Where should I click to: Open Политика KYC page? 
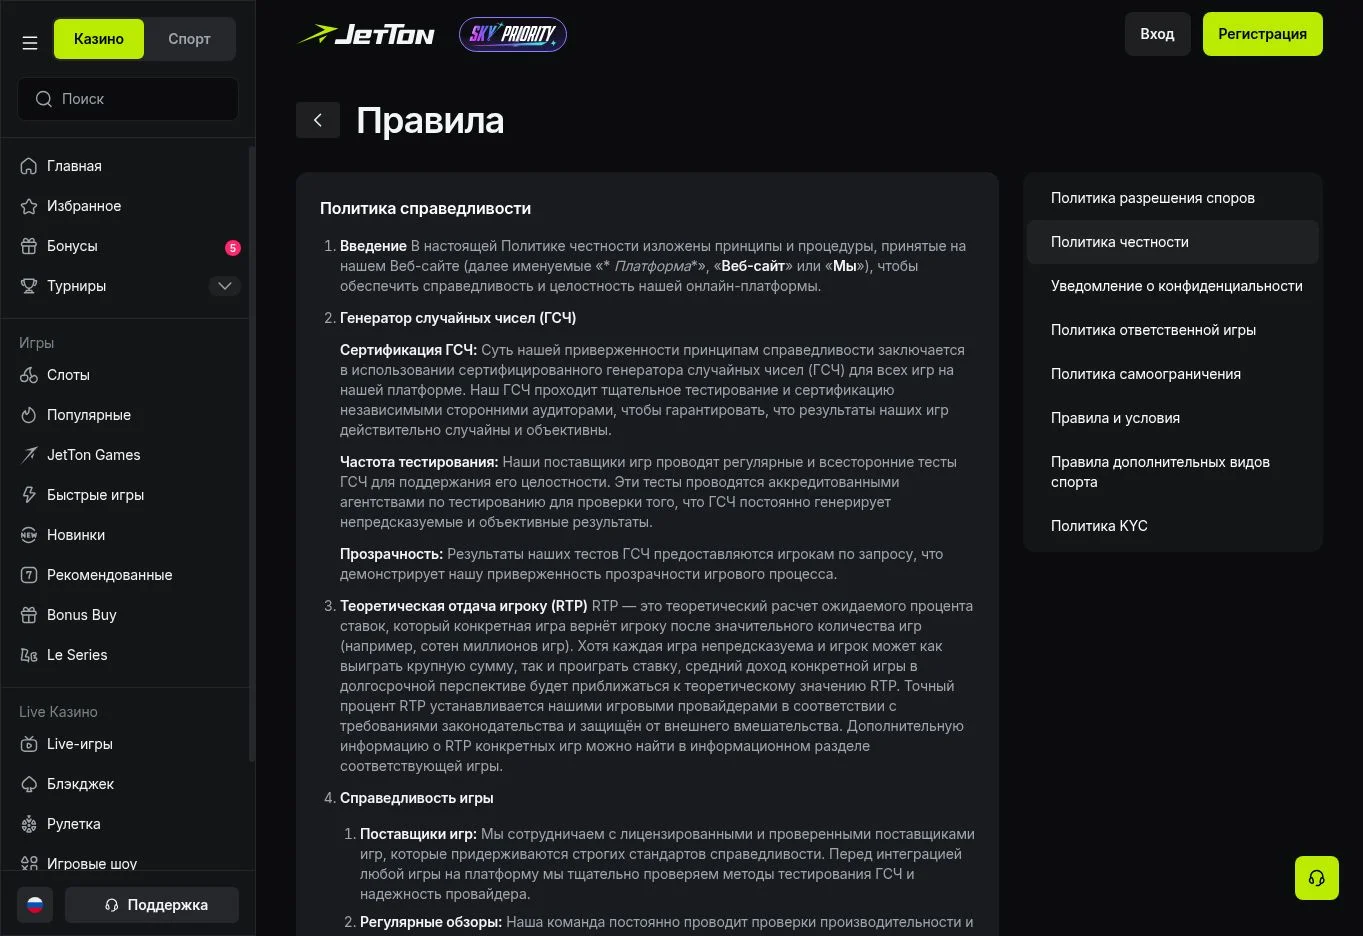[1172, 526]
